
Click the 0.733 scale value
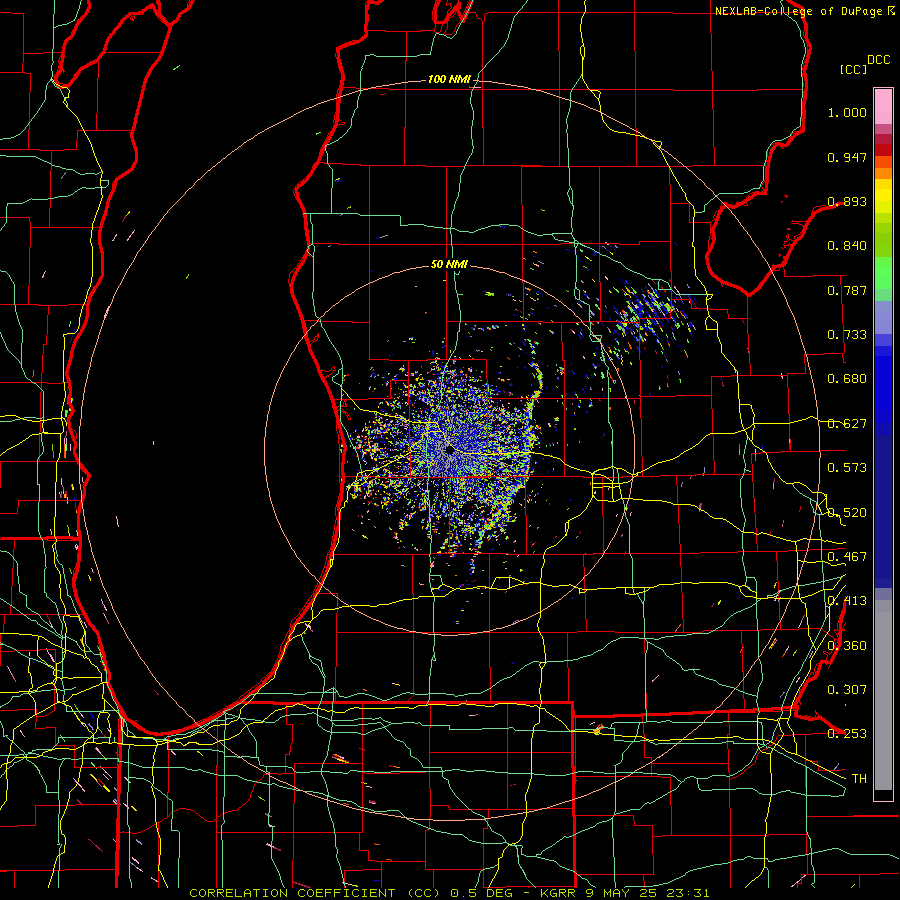point(847,335)
